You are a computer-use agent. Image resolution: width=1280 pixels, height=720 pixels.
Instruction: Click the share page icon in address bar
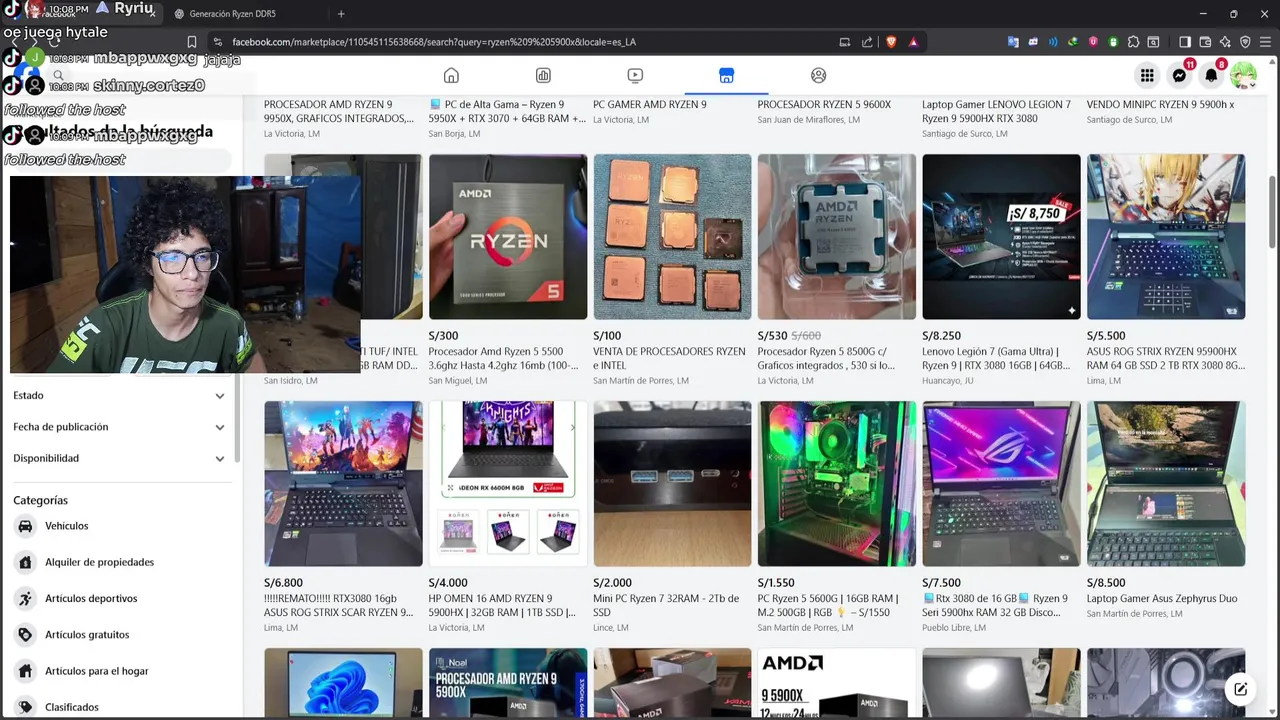coord(867,42)
